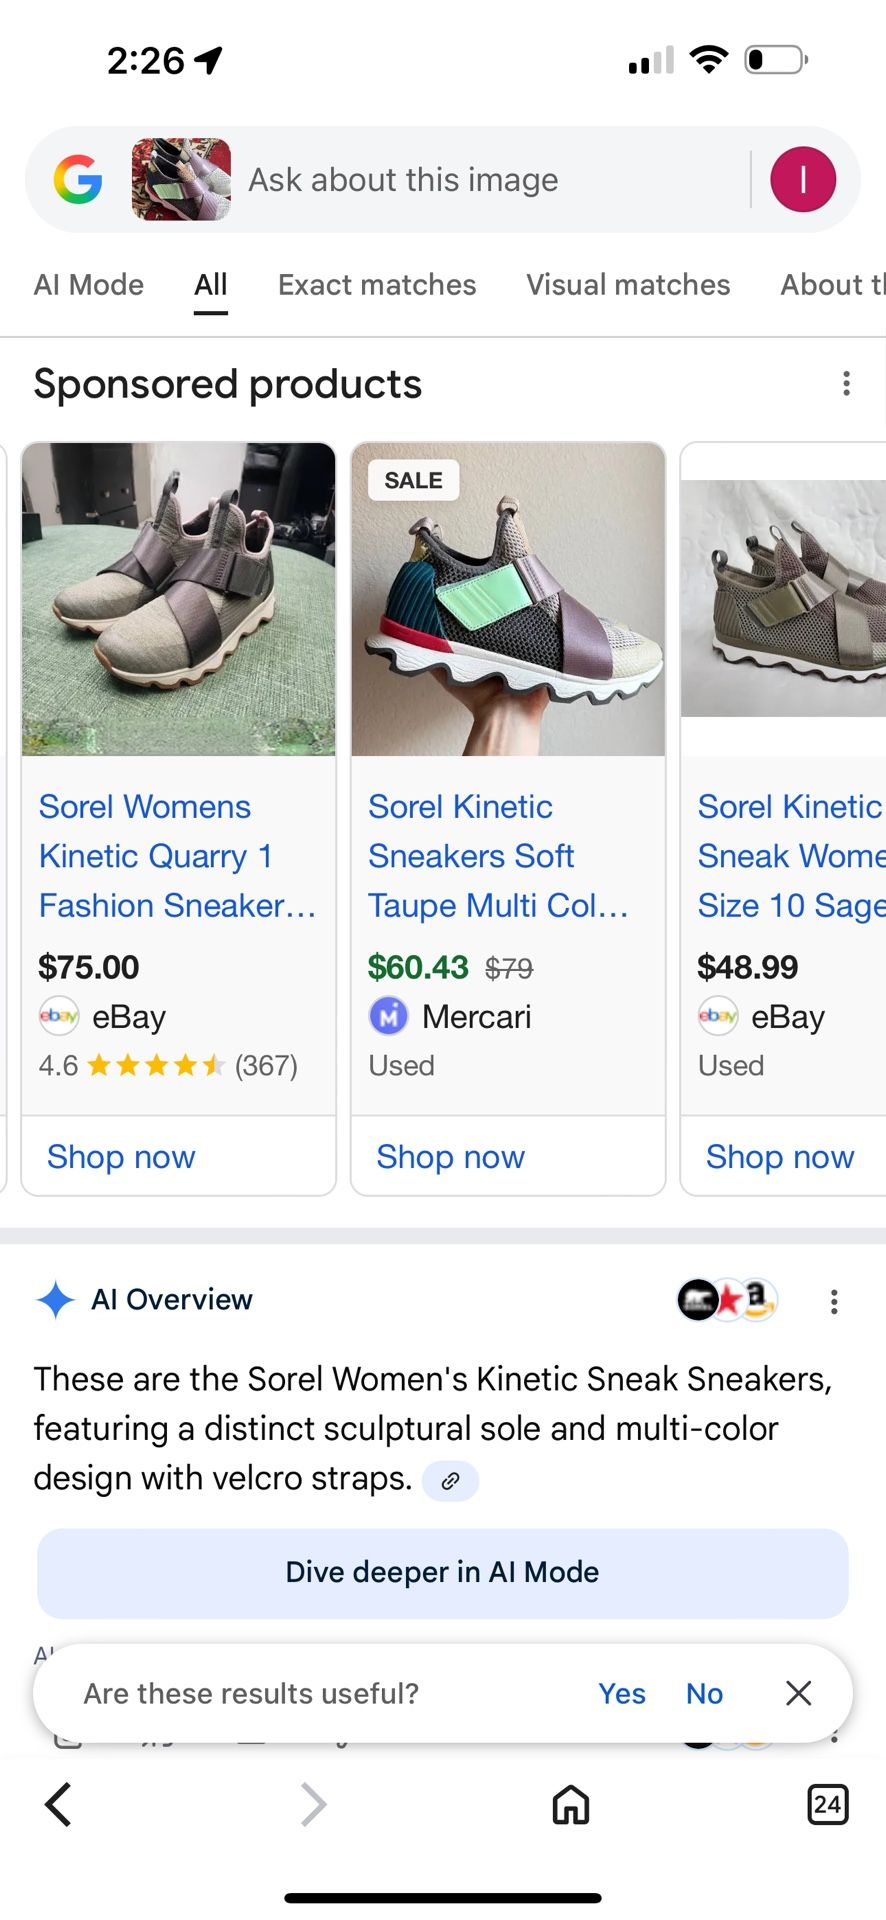The height and width of the screenshot is (1920, 886).
Task: Dismiss the feedback prompt with X
Action: (798, 1693)
